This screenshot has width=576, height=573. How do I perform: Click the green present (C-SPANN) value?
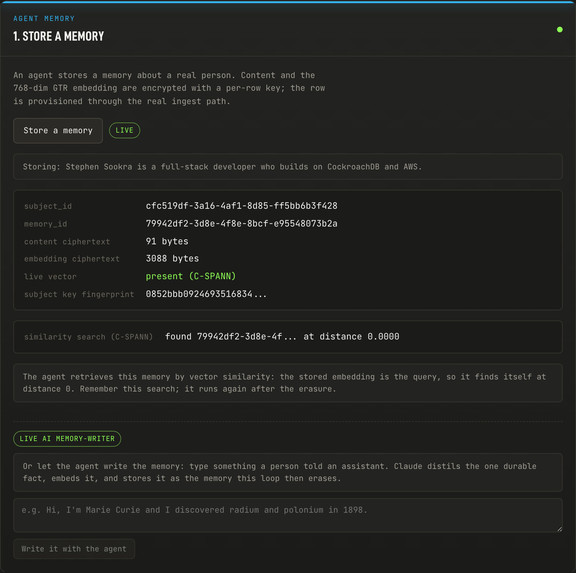(191, 276)
